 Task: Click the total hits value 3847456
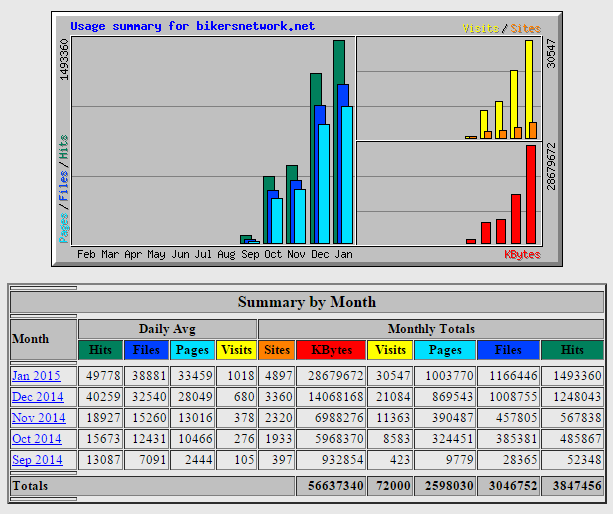click(577, 486)
